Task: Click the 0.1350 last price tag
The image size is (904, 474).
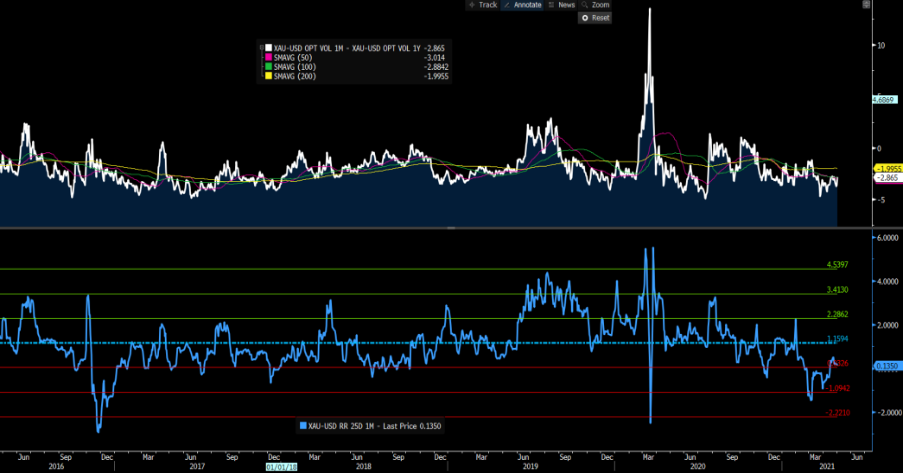Action: tap(887, 366)
